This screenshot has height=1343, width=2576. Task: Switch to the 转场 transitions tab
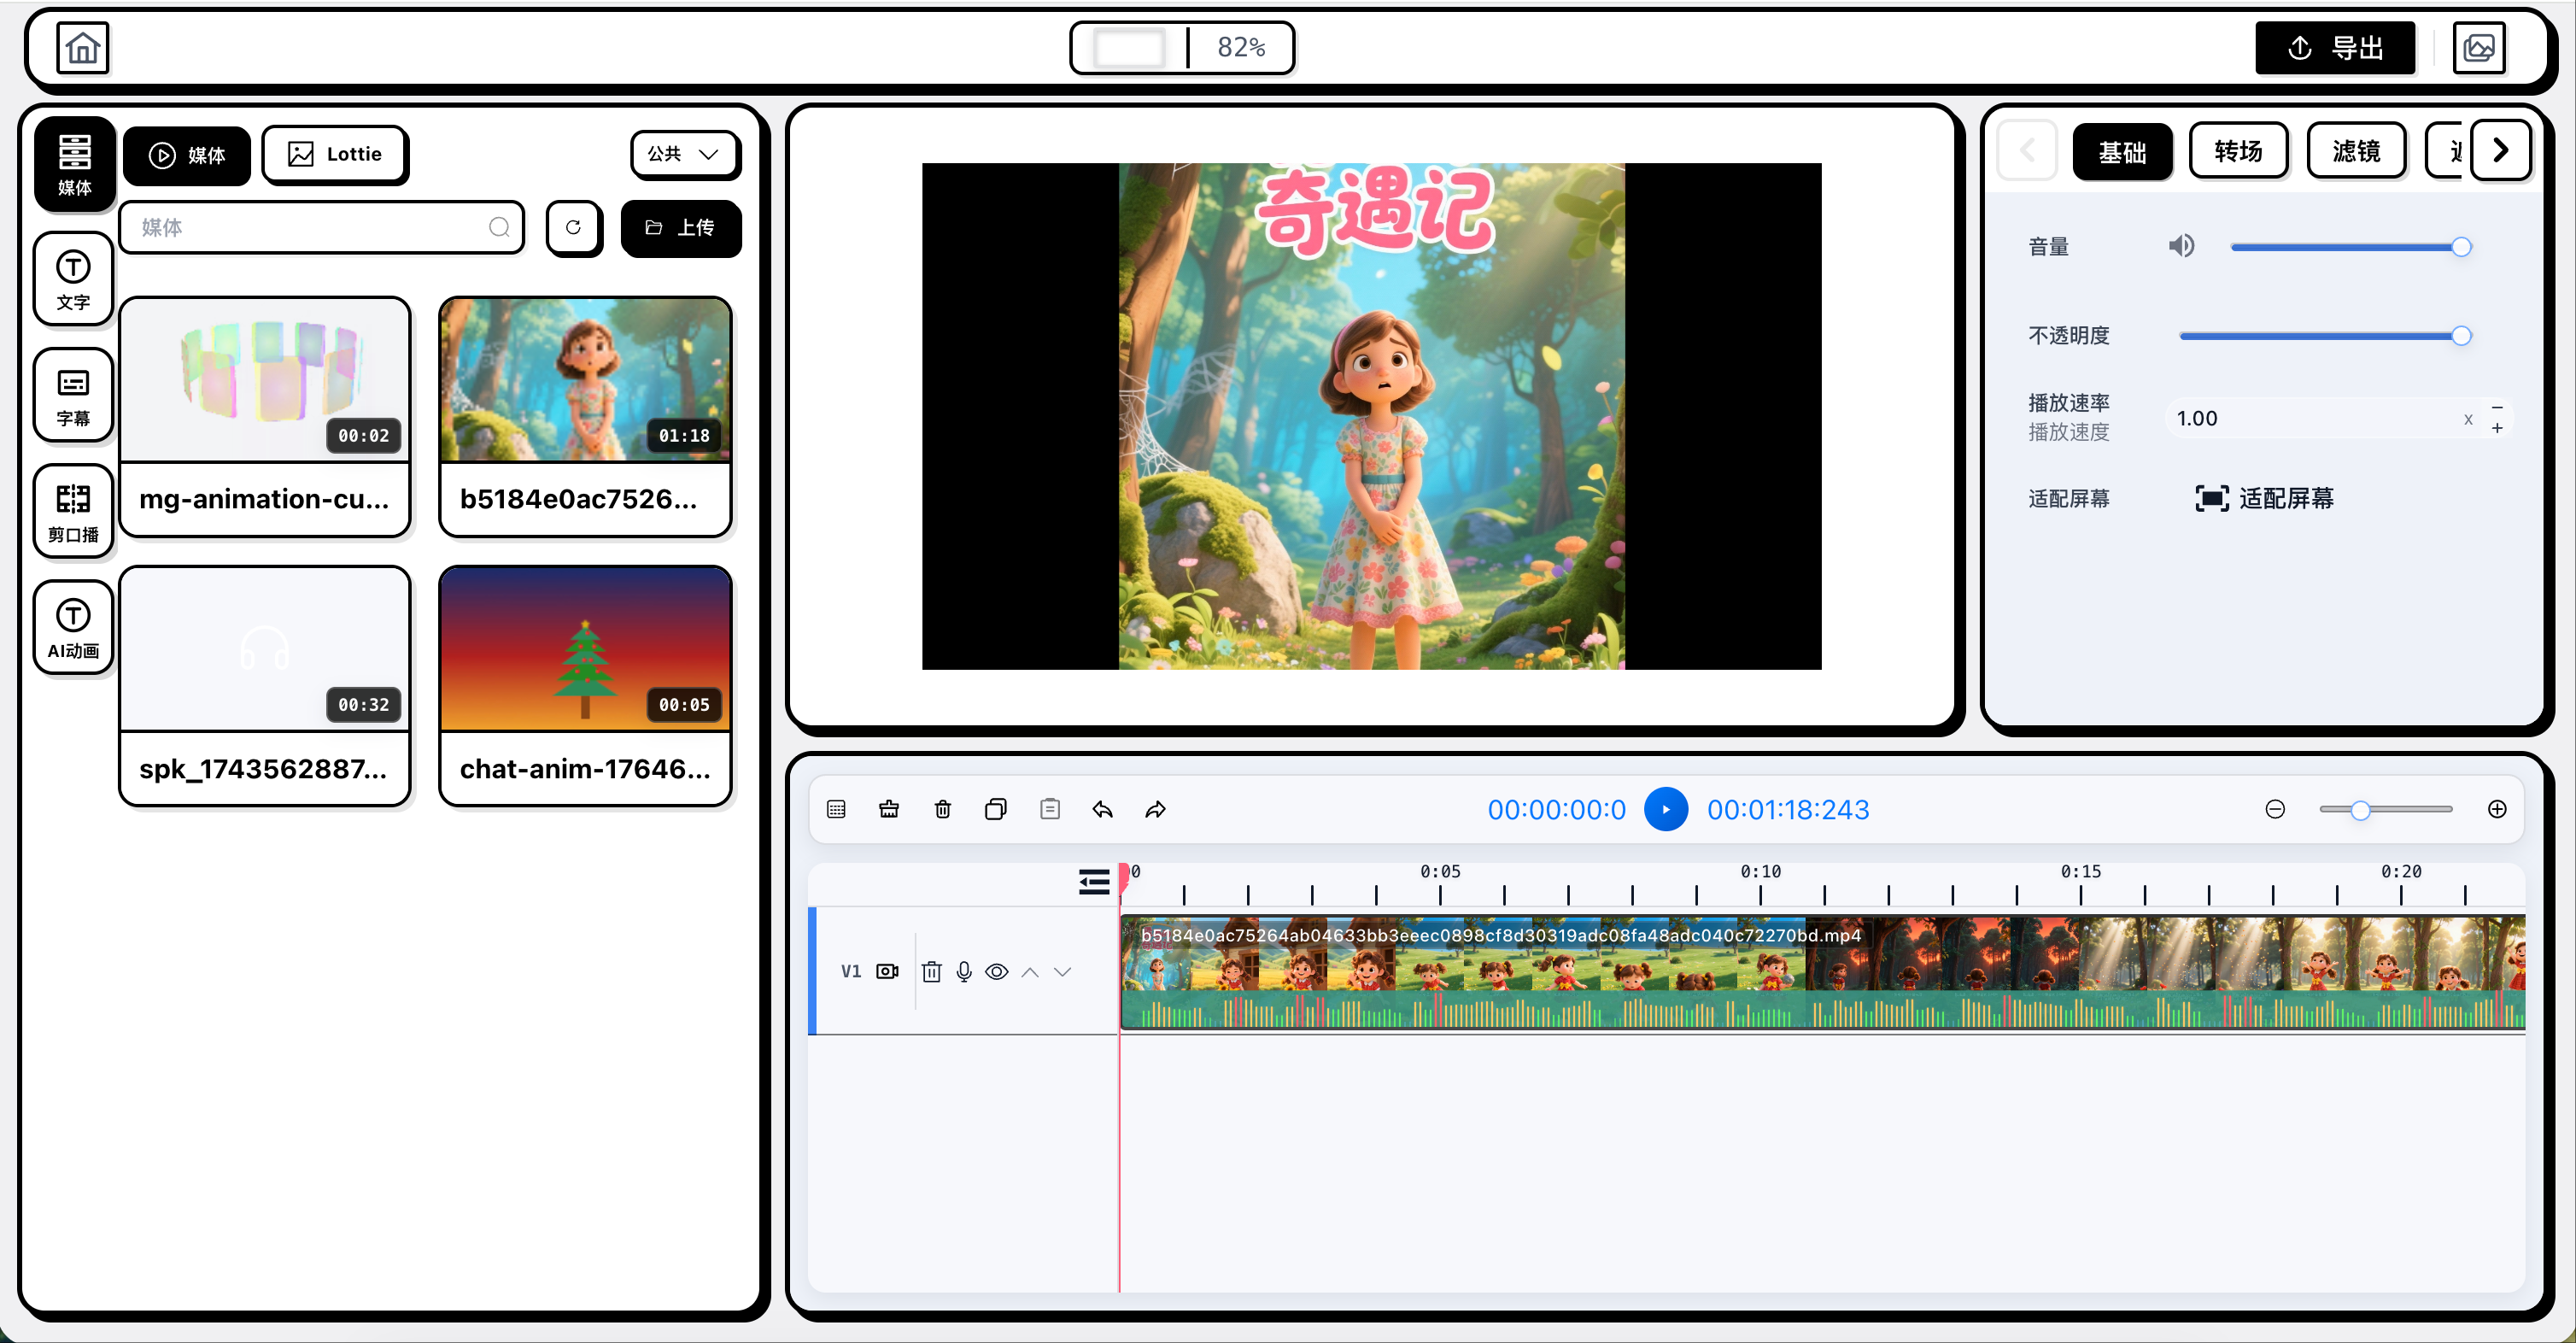(x=2237, y=151)
